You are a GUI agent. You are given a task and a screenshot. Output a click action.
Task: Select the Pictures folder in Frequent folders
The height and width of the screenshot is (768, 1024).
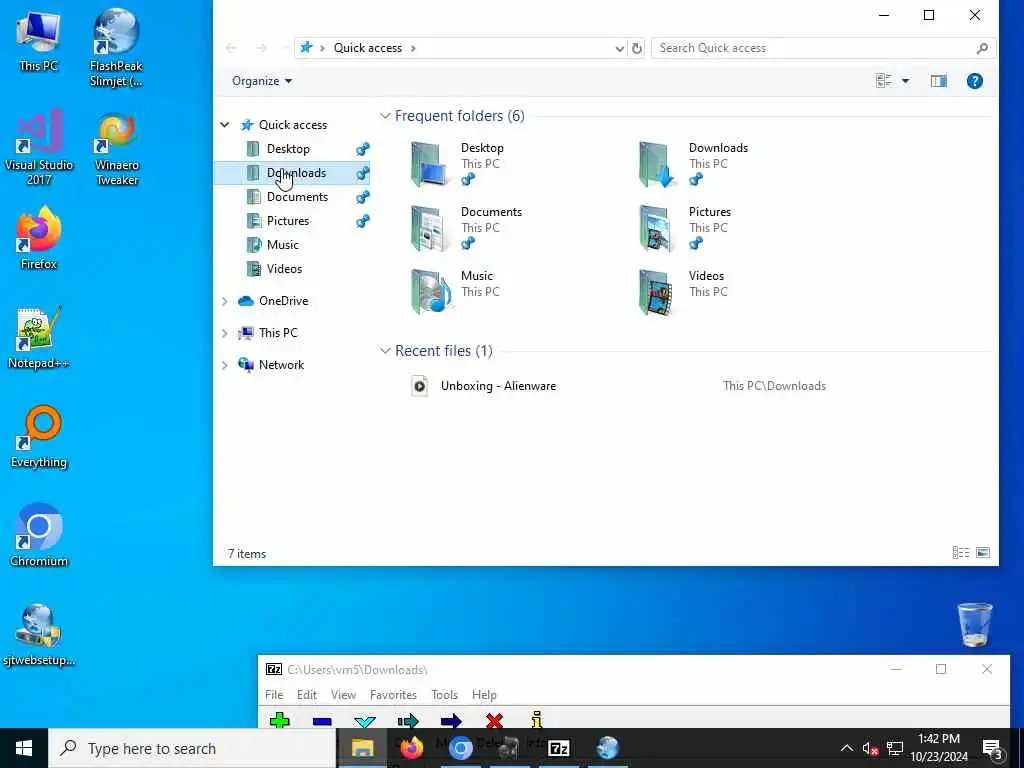[684, 228]
